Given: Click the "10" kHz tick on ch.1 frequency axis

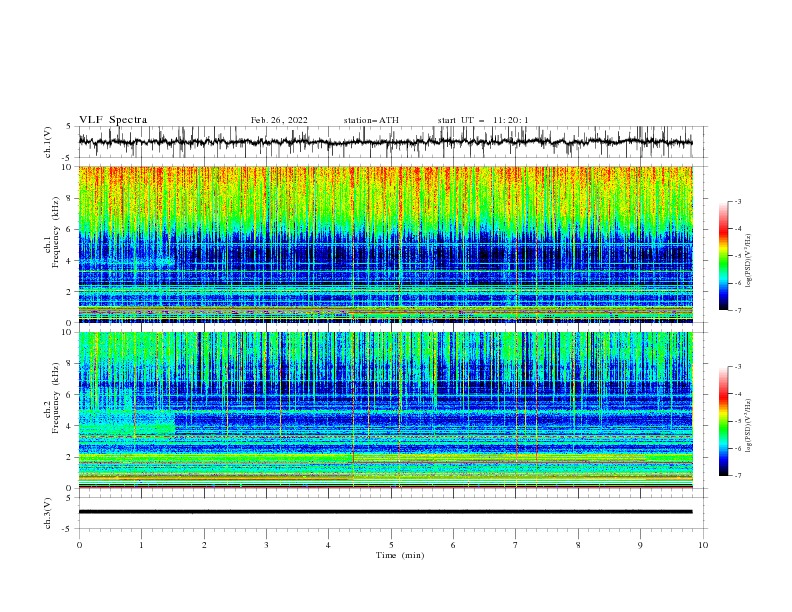Looking at the screenshot, I should (67, 167).
